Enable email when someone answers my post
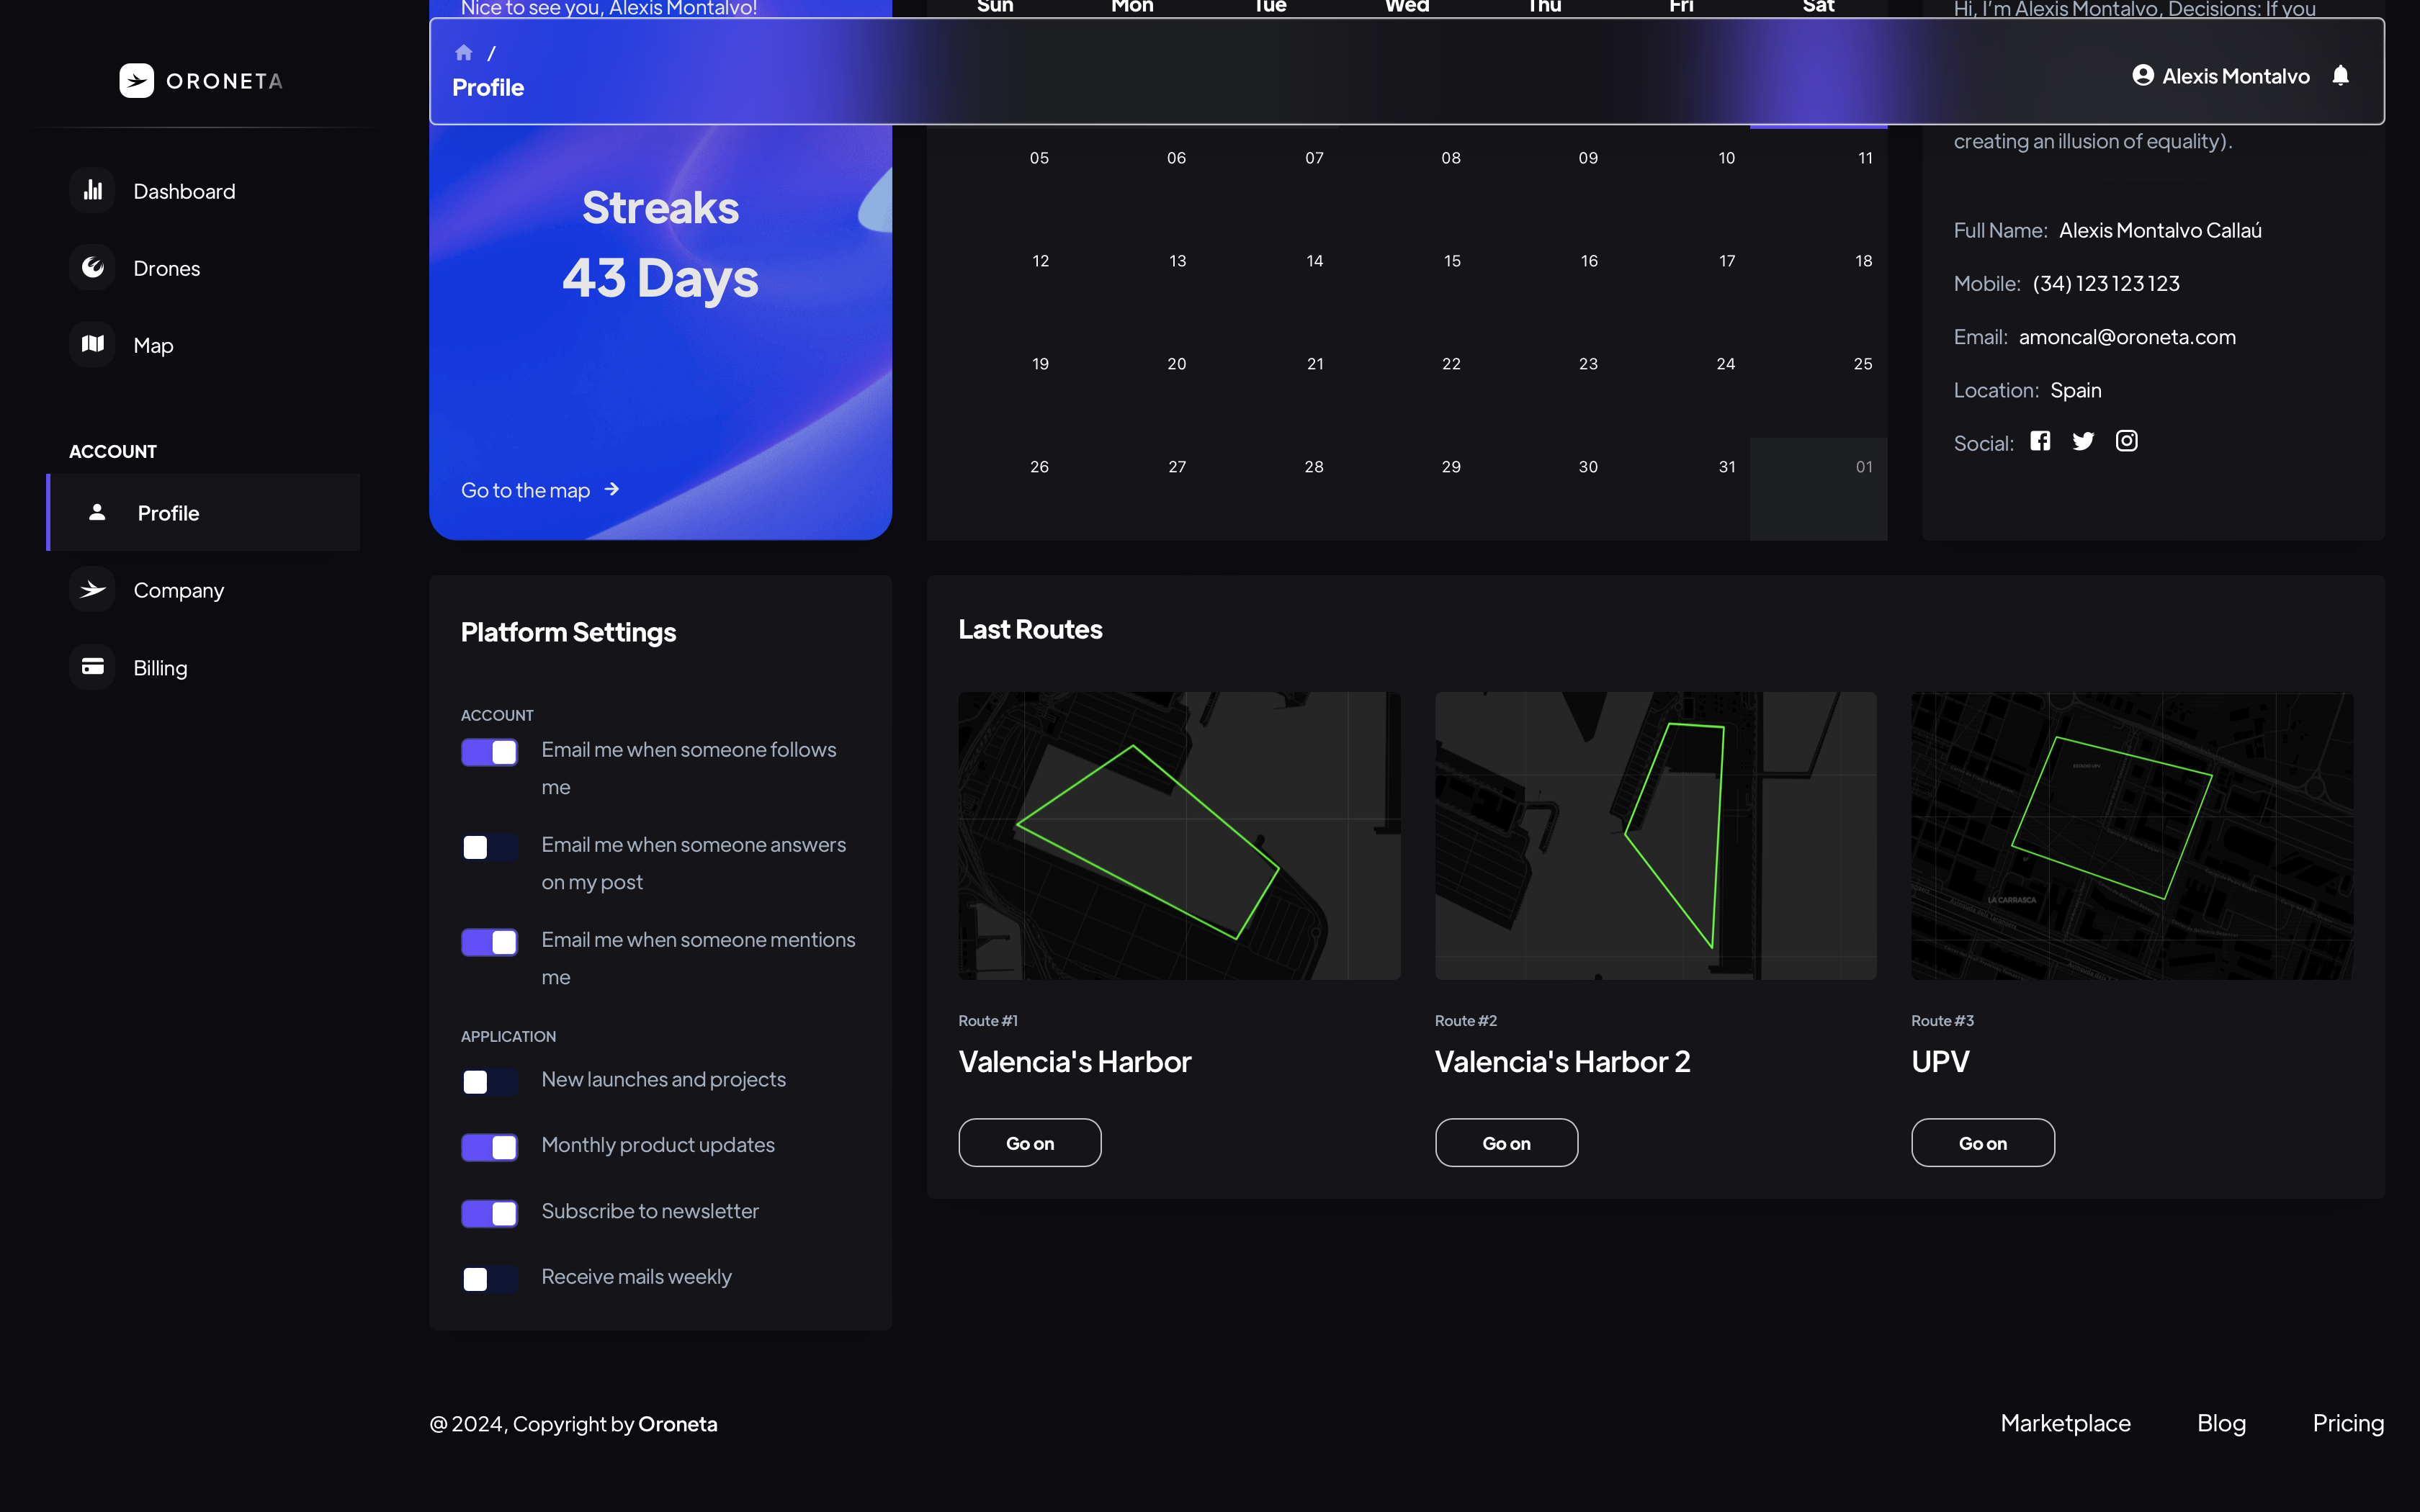The width and height of the screenshot is (2420, 1512). 489,847
